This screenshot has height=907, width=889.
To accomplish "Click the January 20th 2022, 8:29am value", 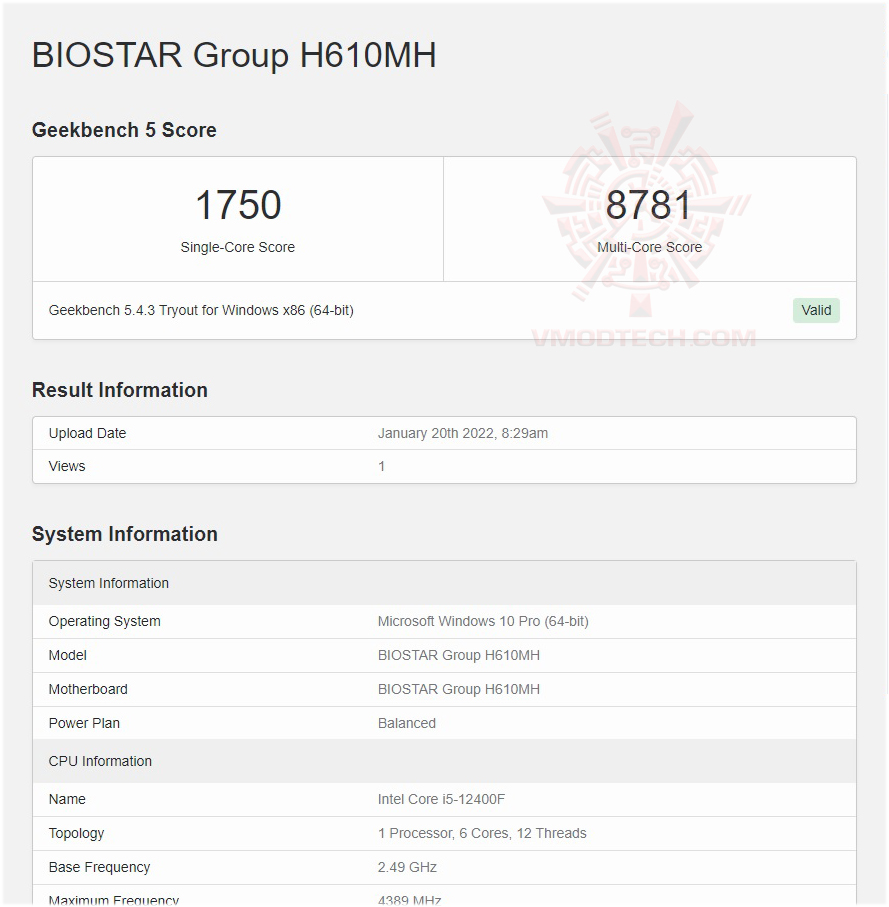I will tap(463, 433).
